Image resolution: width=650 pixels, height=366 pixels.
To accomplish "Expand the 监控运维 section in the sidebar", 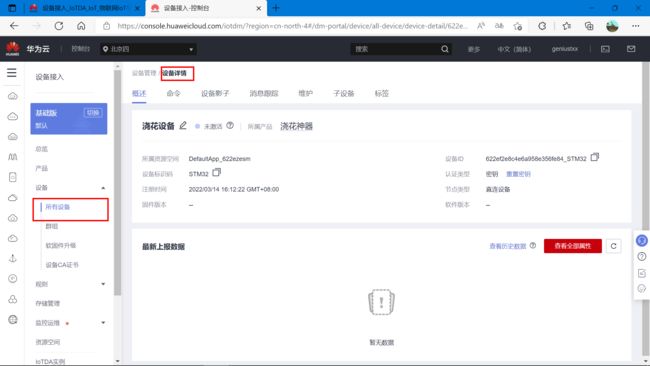I will click(x=103, y=322).
